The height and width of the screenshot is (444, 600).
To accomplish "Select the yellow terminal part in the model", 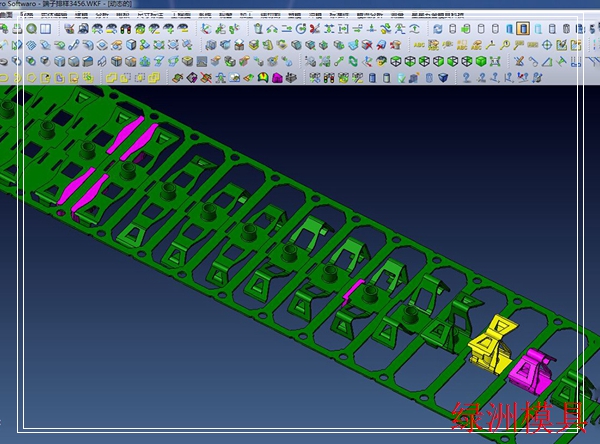I will [x=492, y=344].
